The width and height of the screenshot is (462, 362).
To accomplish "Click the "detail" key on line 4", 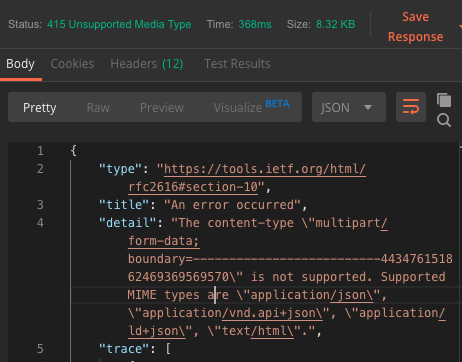I will (x=127, y=223).
